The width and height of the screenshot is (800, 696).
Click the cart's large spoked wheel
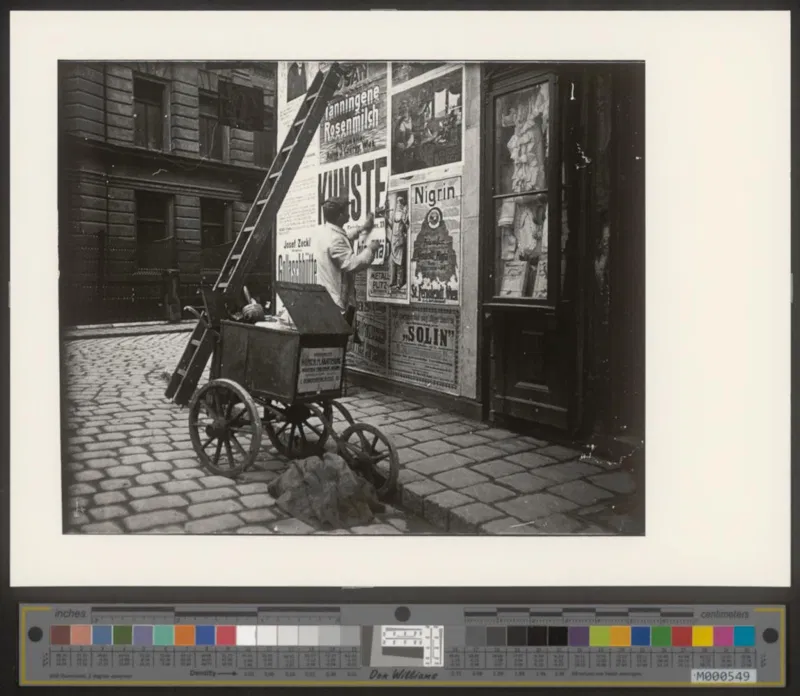pos(225,428)
